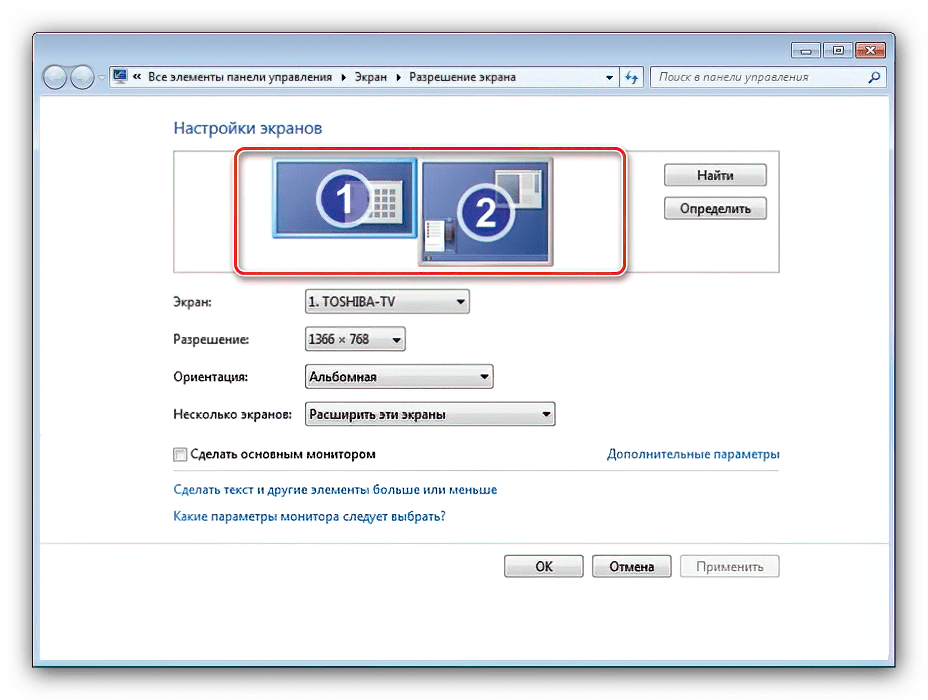928x700 pixels.
Task: Click the refresh icon beside address bar
Action: click(631, 78)
